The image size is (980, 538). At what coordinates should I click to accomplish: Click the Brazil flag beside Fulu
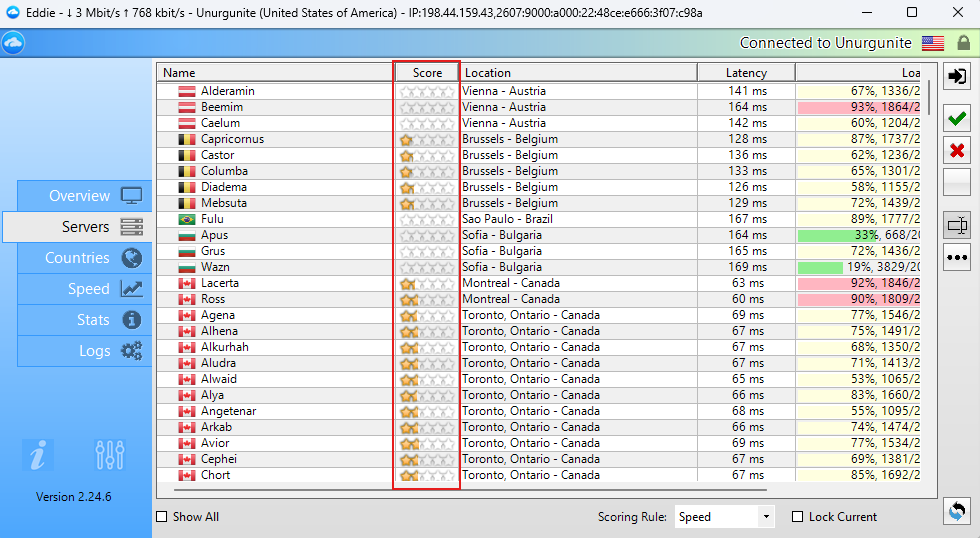click(187, 219)
